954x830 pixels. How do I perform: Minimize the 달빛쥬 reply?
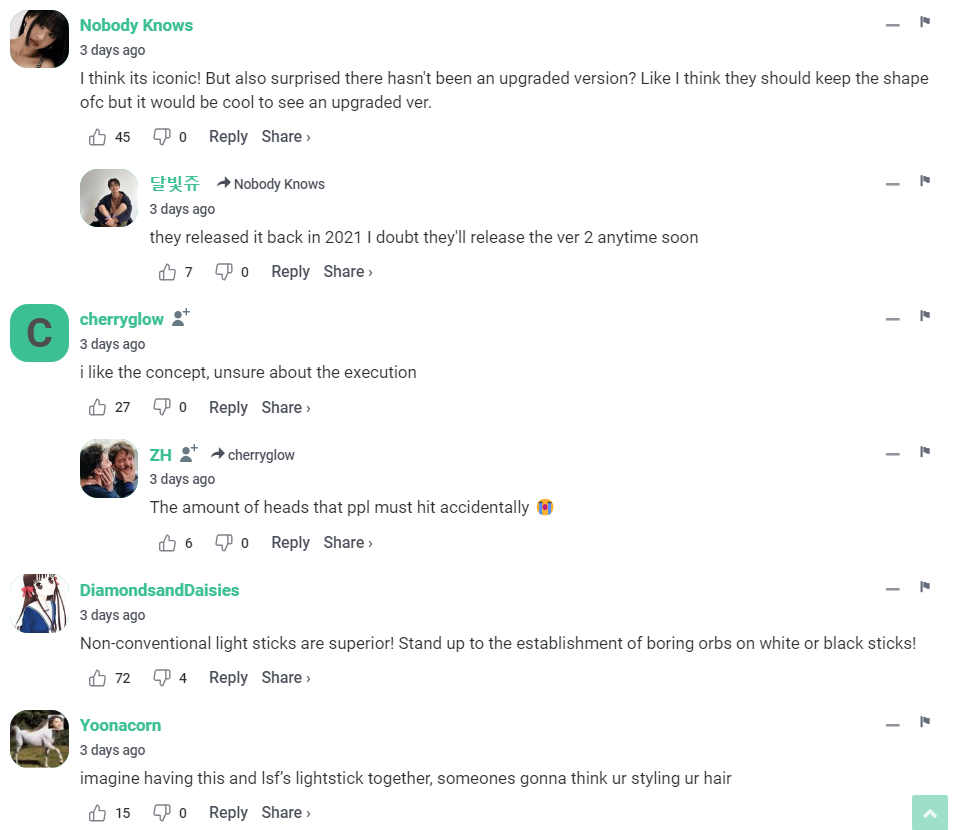coord(892,184)
